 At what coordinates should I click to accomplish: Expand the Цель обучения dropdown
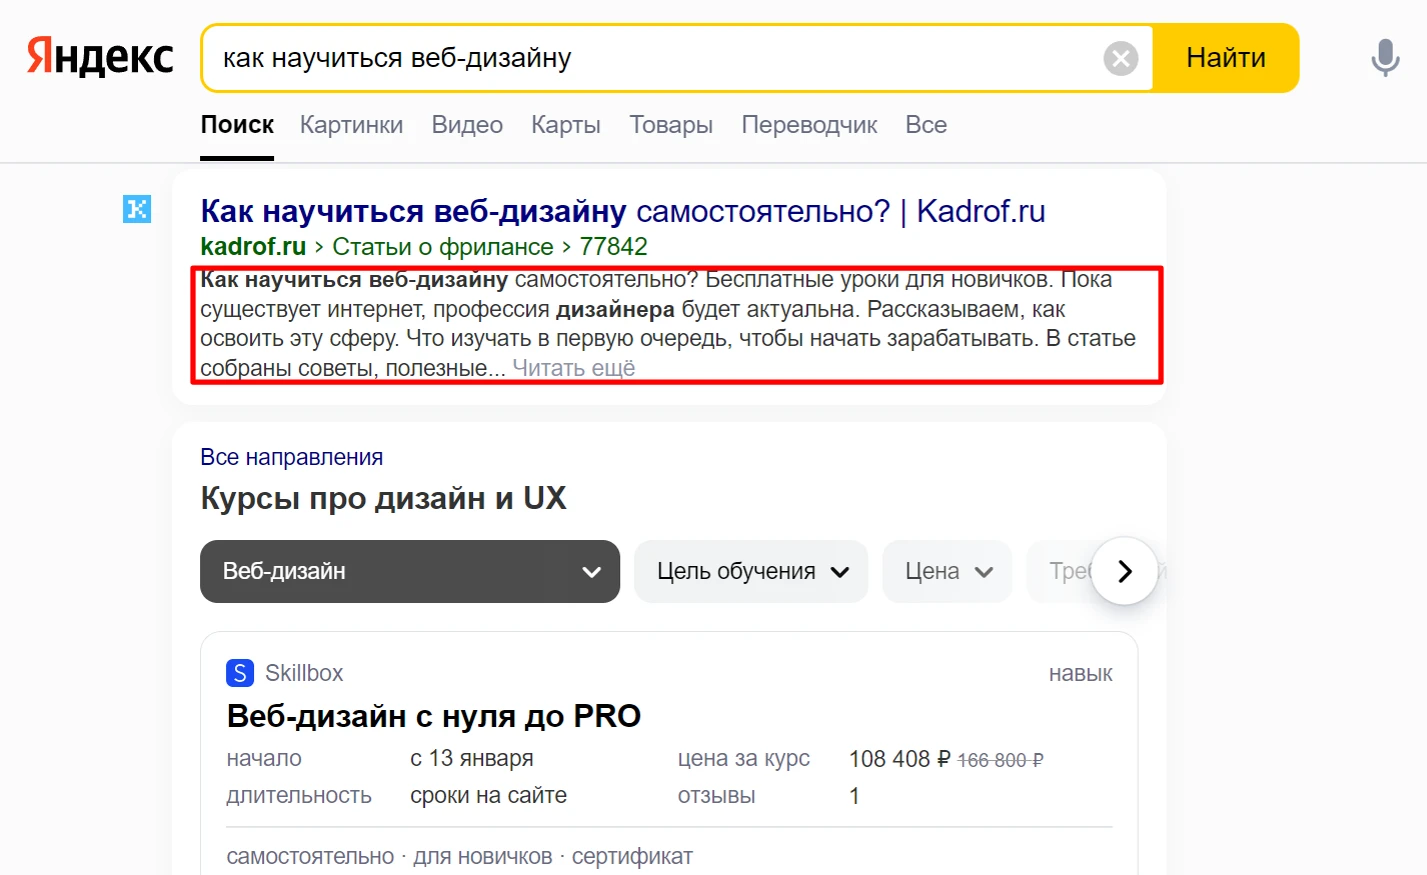click(750, 571)
